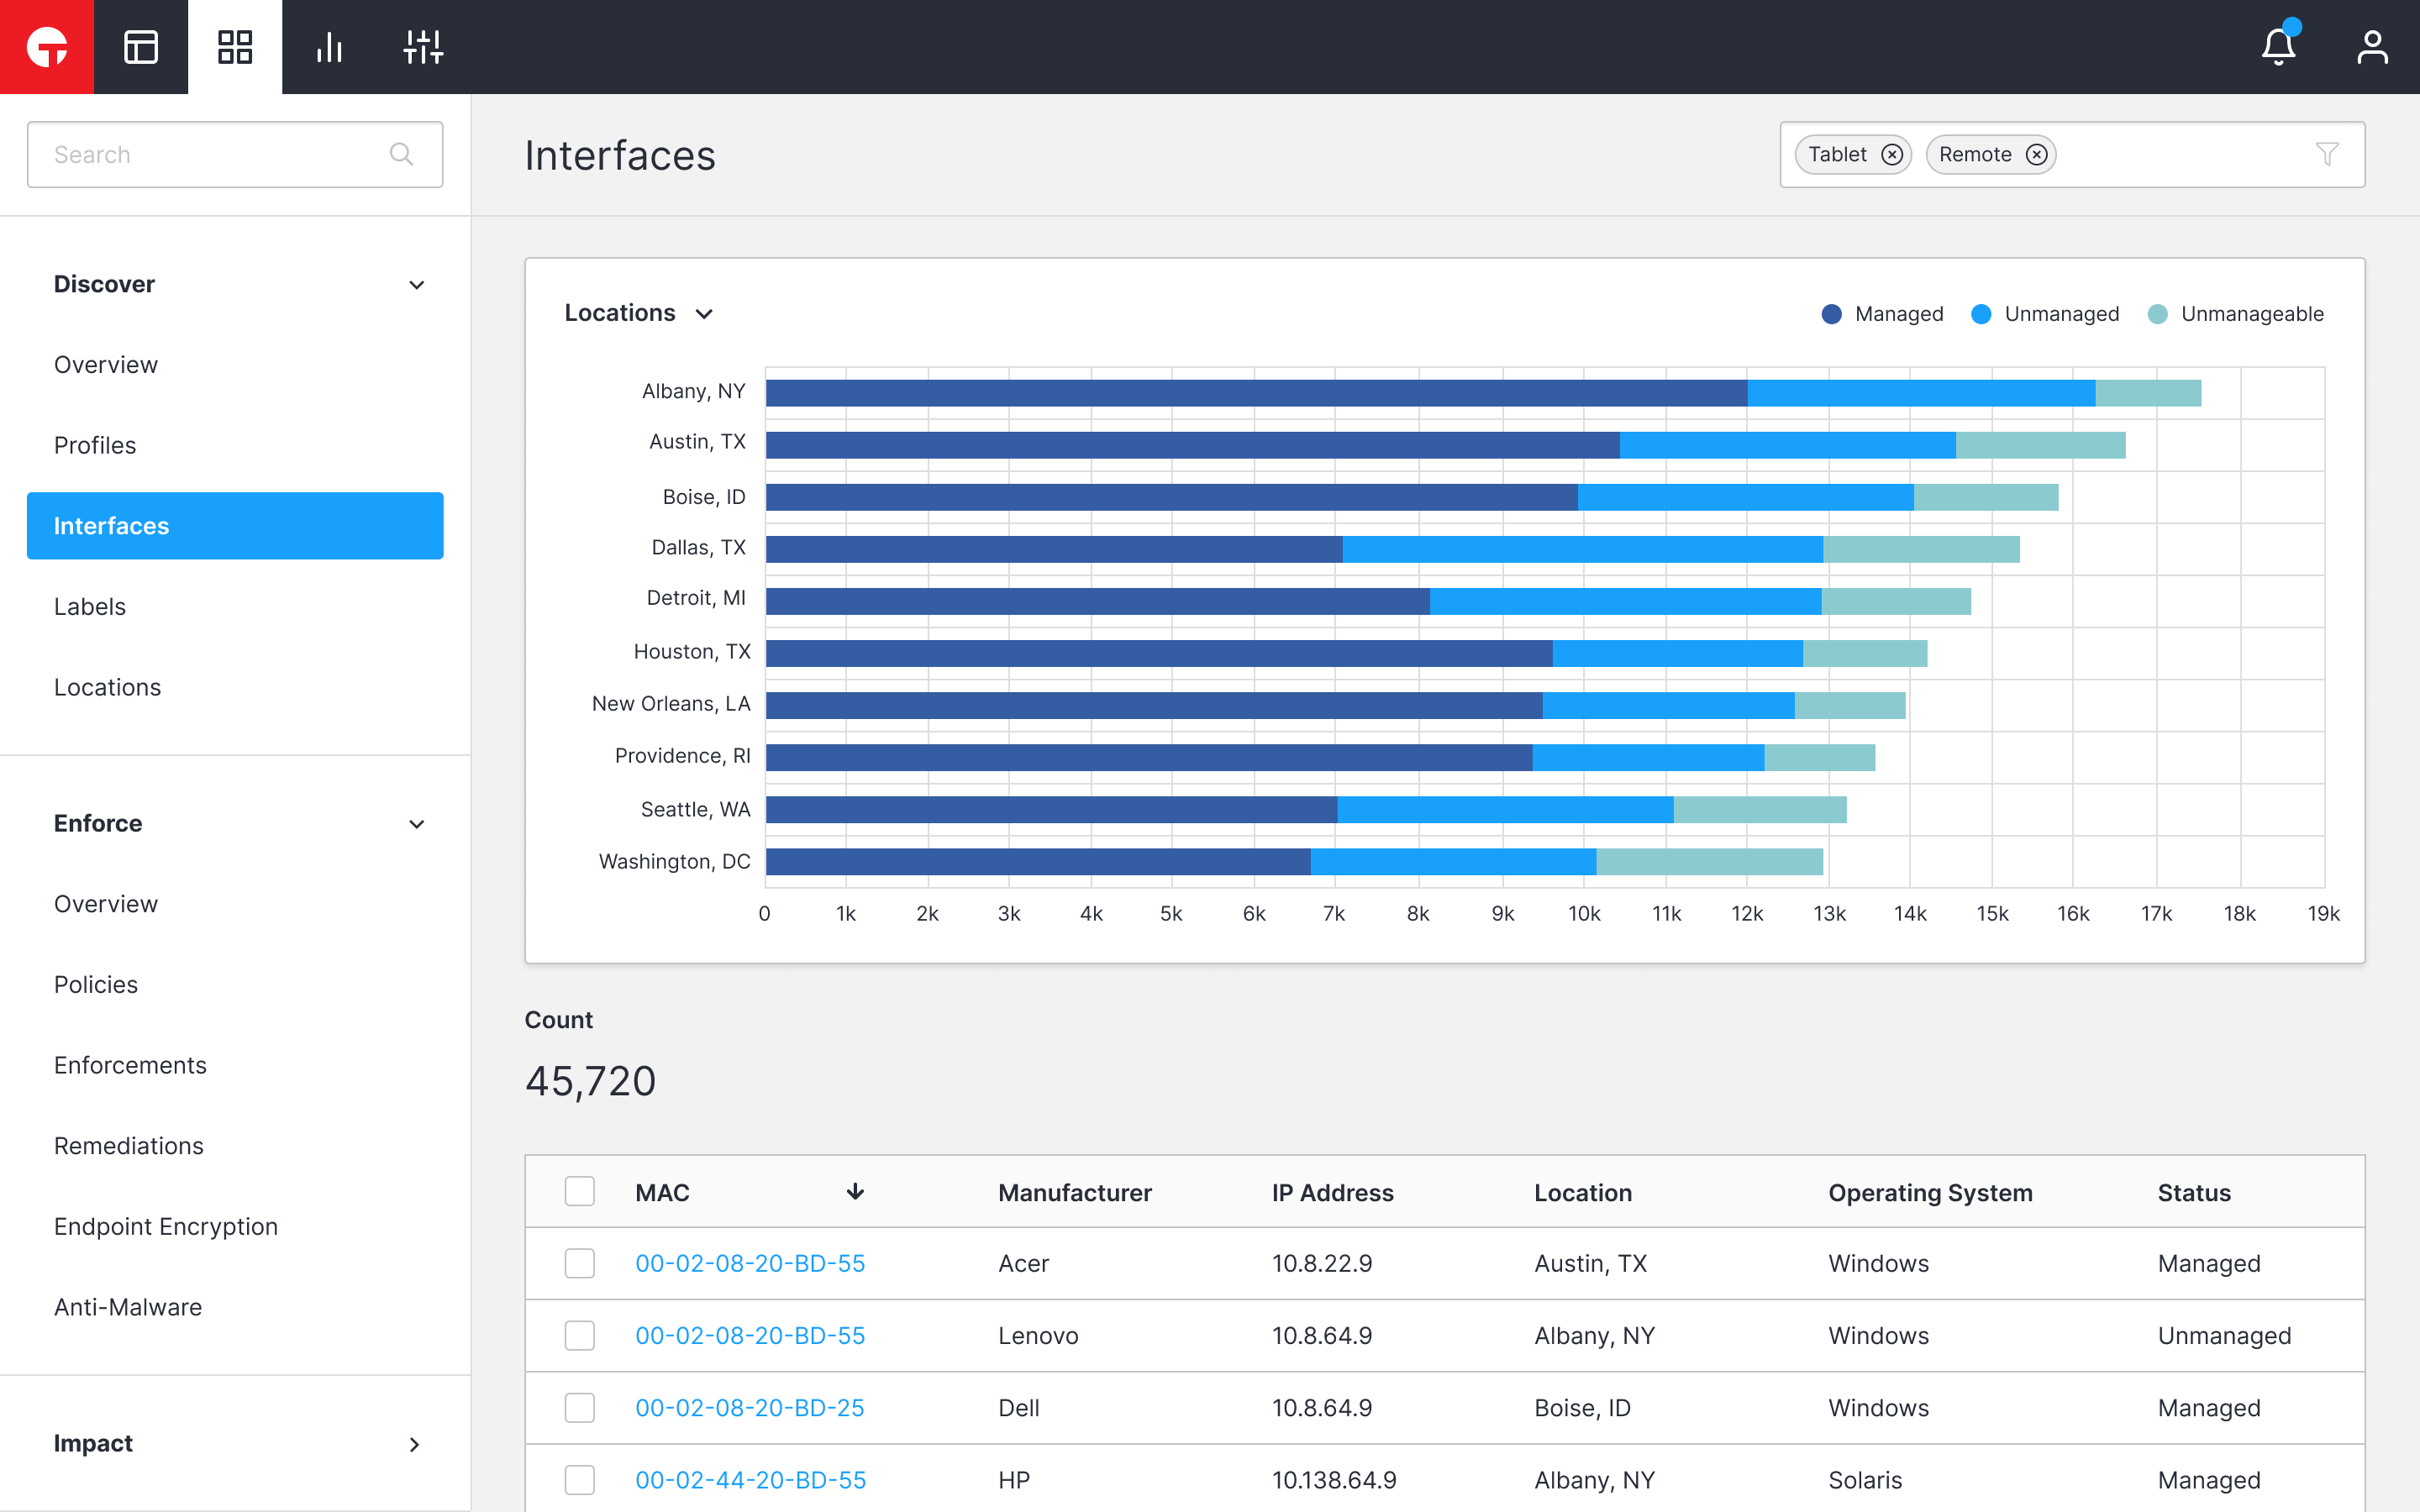
Task: Check the row checkbox for the HP device
Action: click(580, 1479)
